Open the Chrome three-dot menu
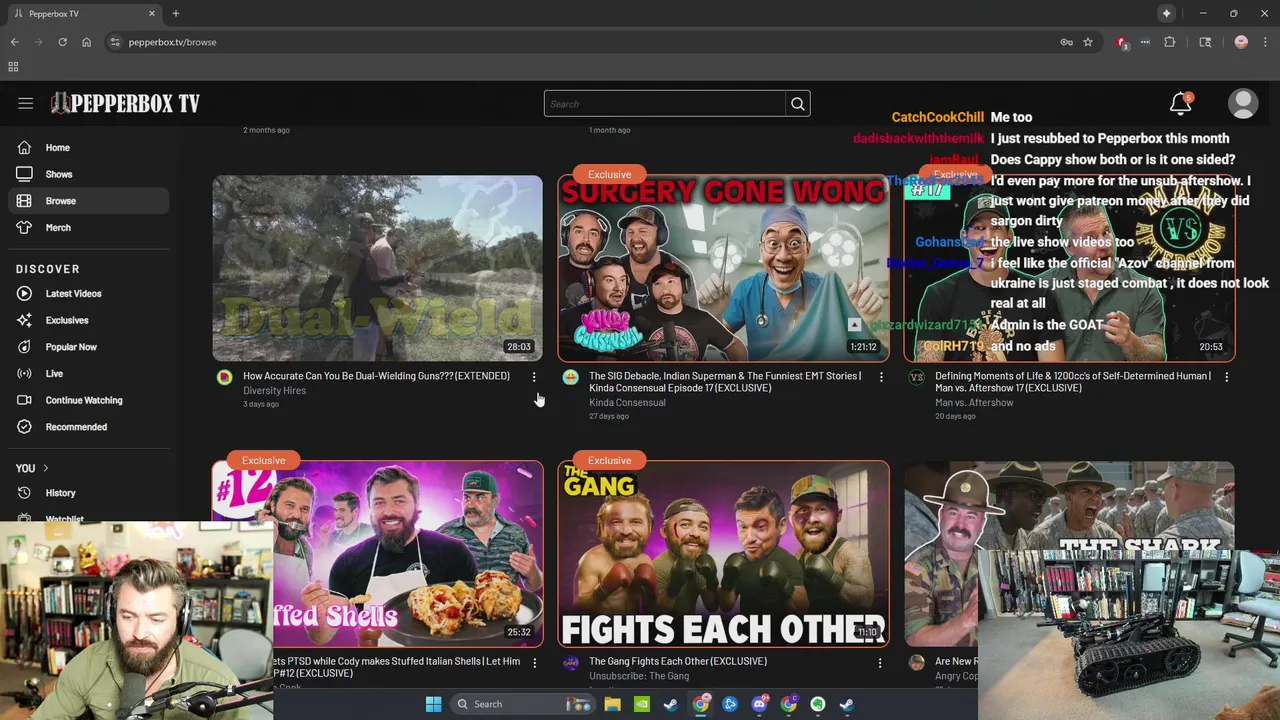The image size is (1280, 720). [x=1266, y=42]
